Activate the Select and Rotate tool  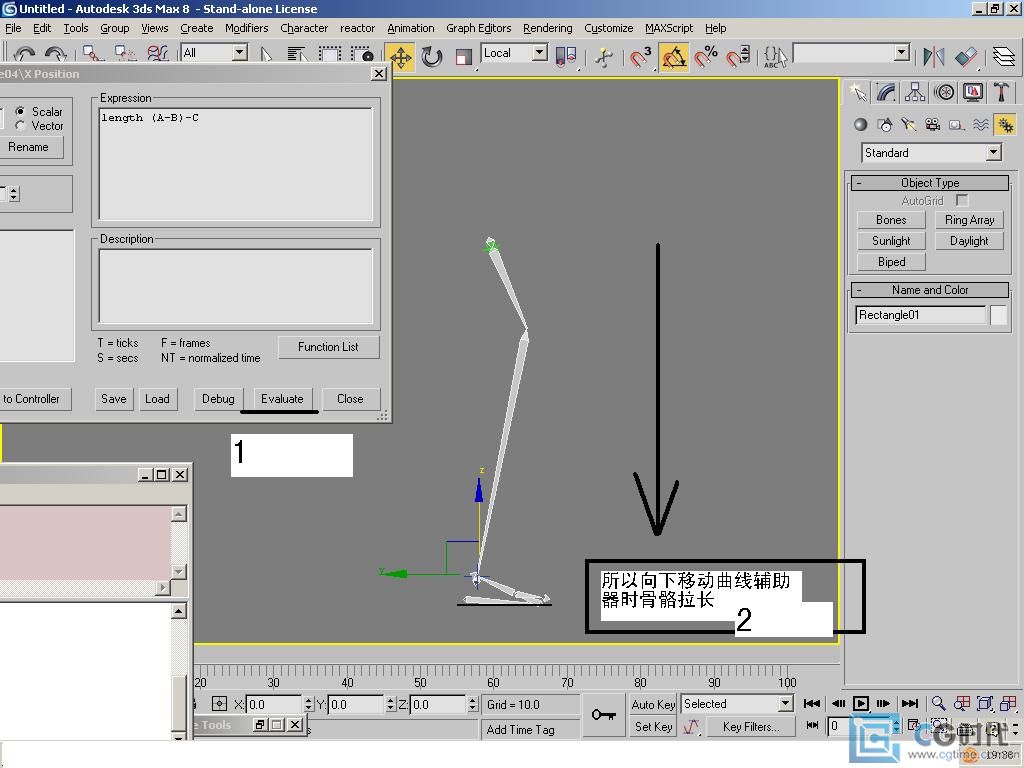pos(432,56)
